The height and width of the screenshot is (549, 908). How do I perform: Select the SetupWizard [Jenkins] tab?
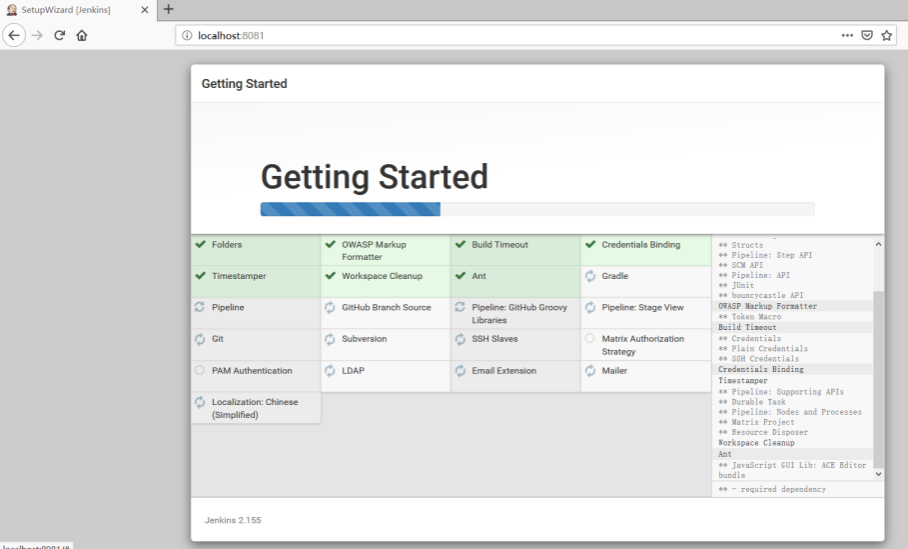pyautogui.click(x=78, y=10)
